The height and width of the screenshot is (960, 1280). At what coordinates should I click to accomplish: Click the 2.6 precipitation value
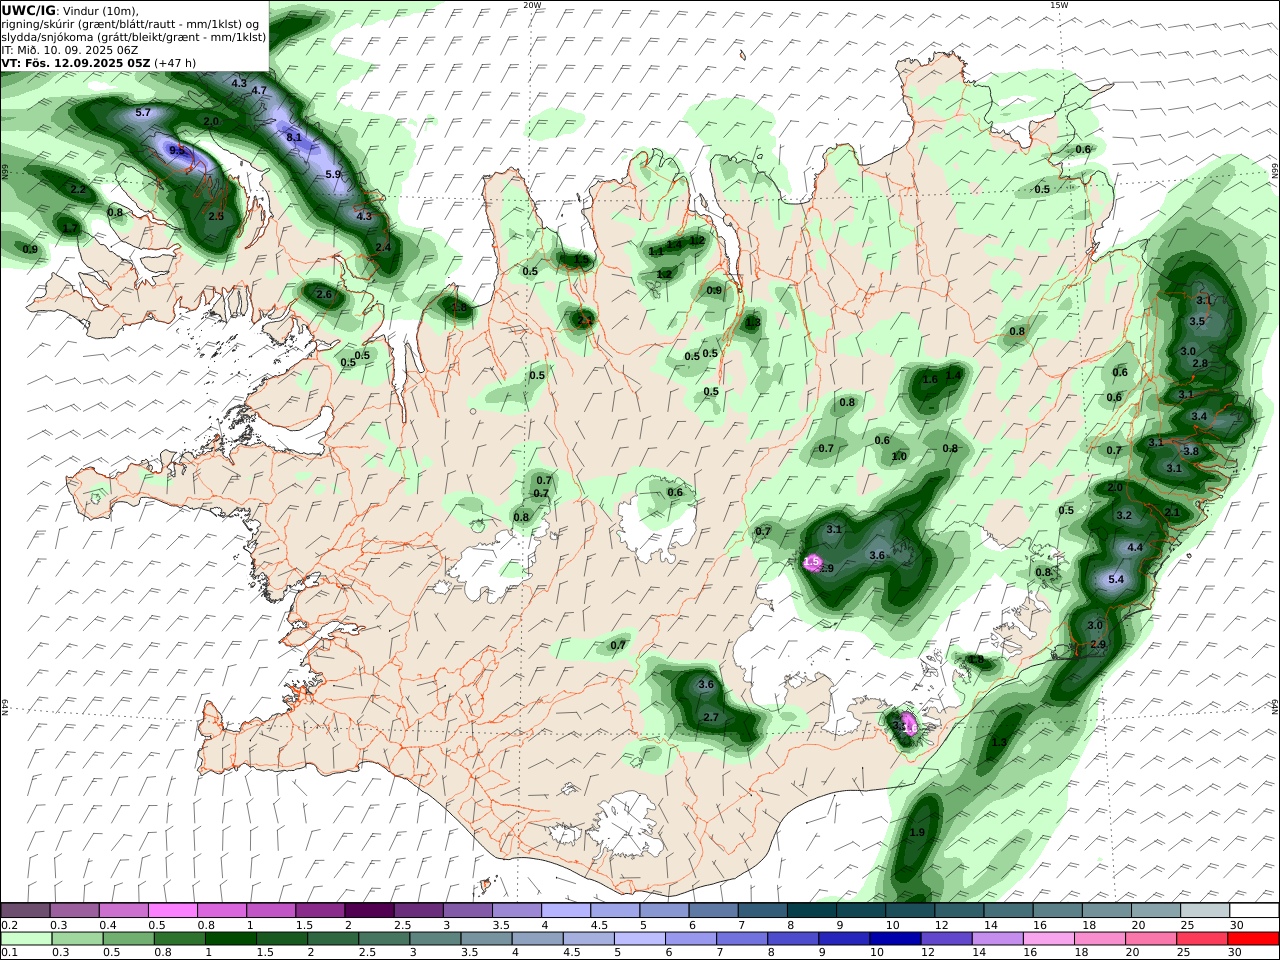point(324,294)
